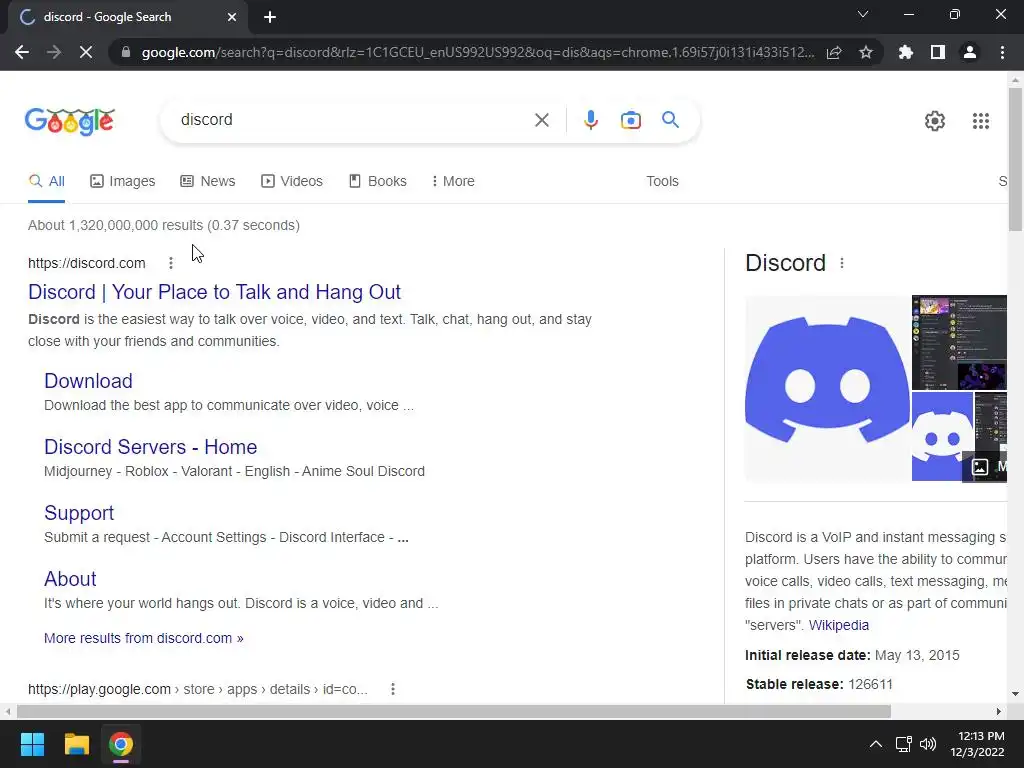Screen dimensions: 1024x768
Task: Click the horizontal page scrollbar
Action: click(x=454, y=711)
